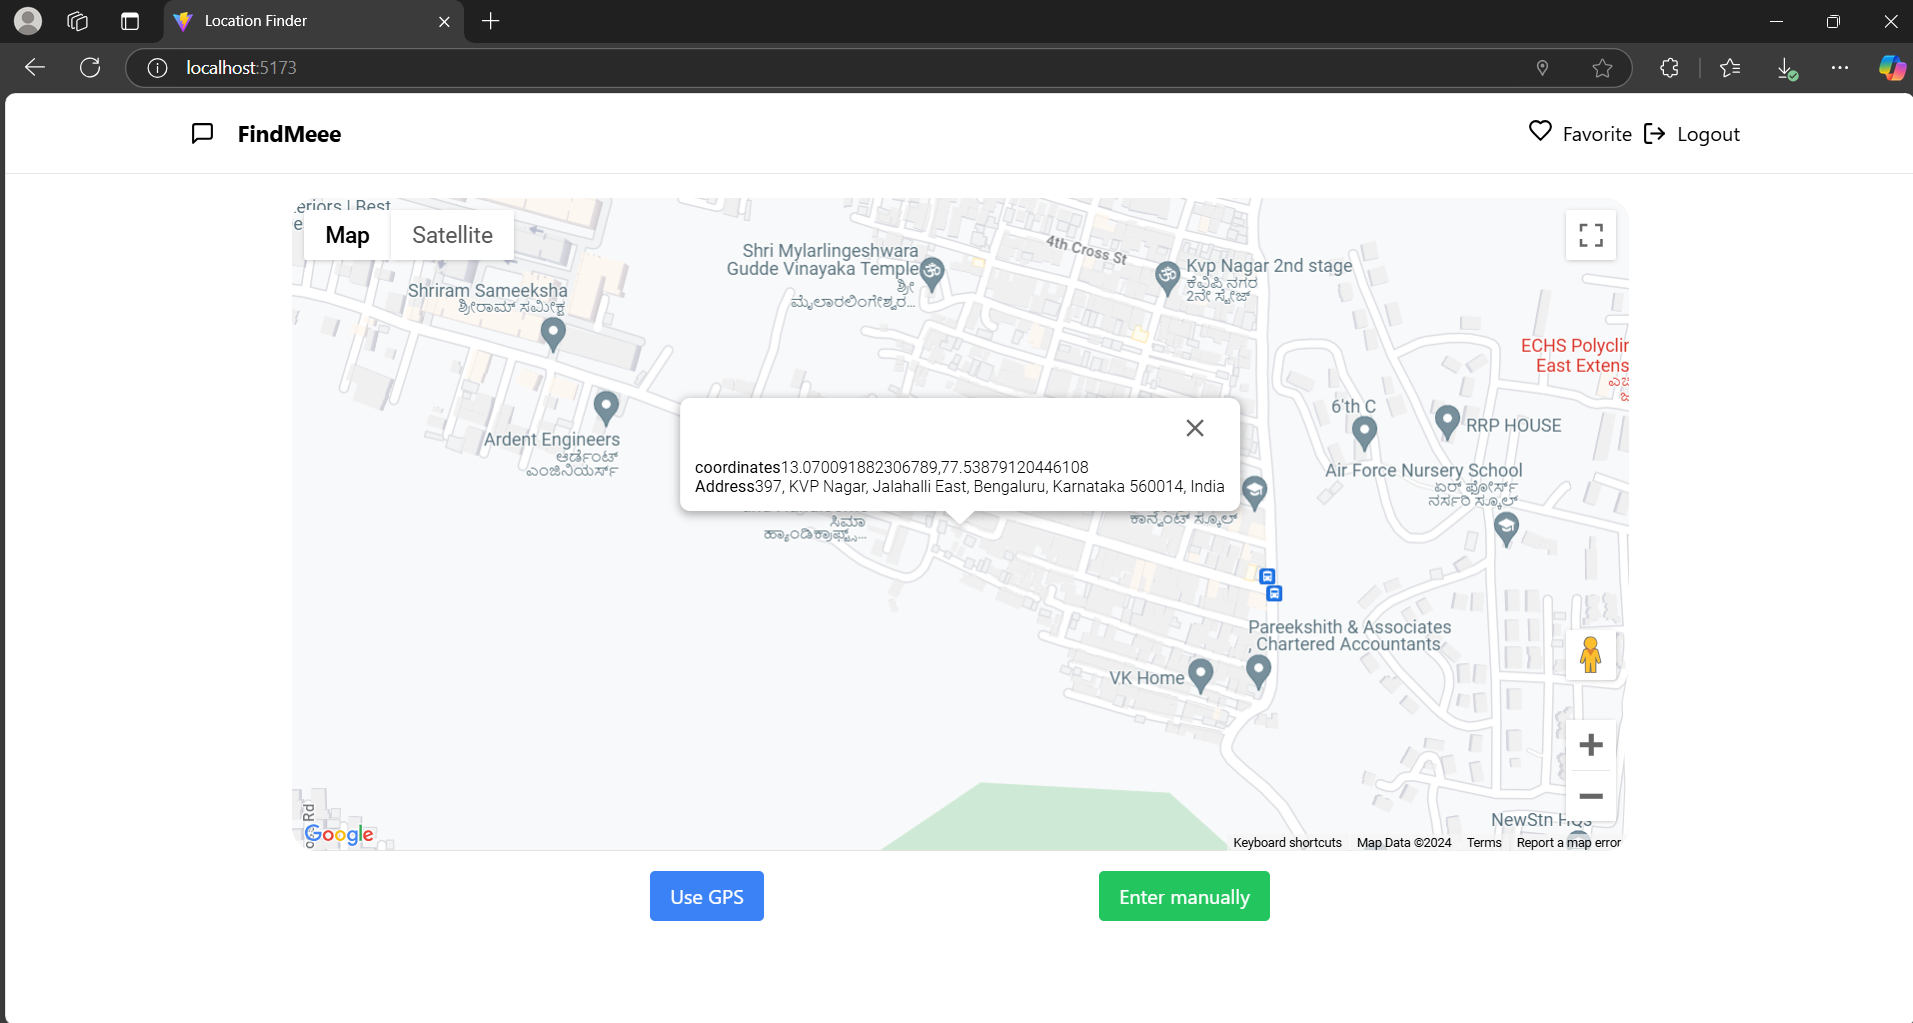Image resolution: width=1913 pixels, height=1023 pixels.
Task: Open browser workspaces icon
Action: point(78,21)
